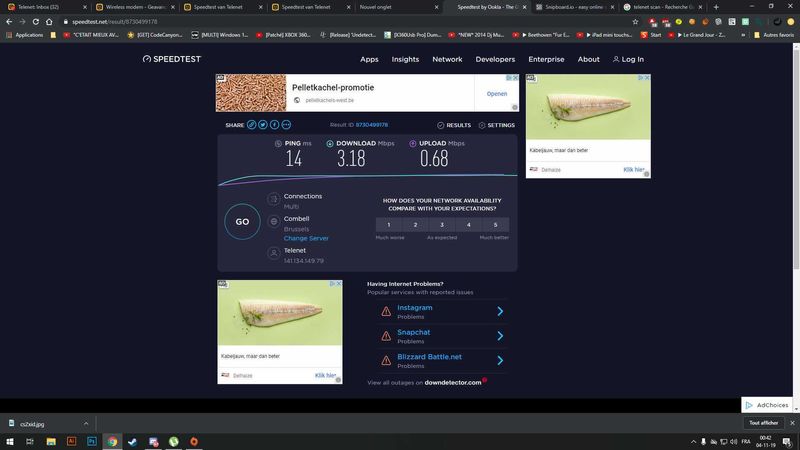Rate network availability as 1

tap(389, 225)
